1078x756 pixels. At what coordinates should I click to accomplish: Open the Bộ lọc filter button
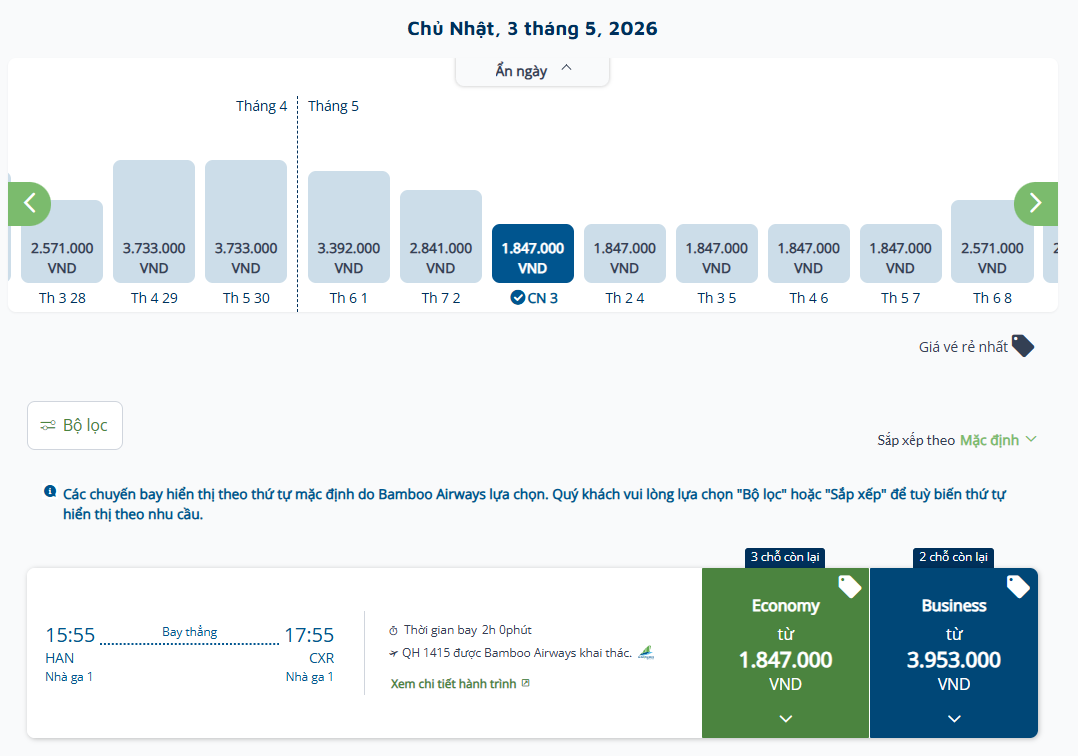point(75,425)
